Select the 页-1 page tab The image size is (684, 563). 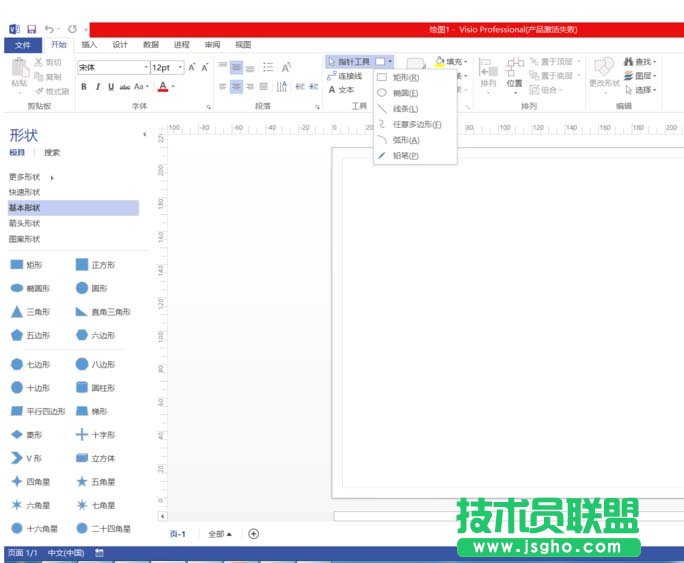click(x=178, y=534)
